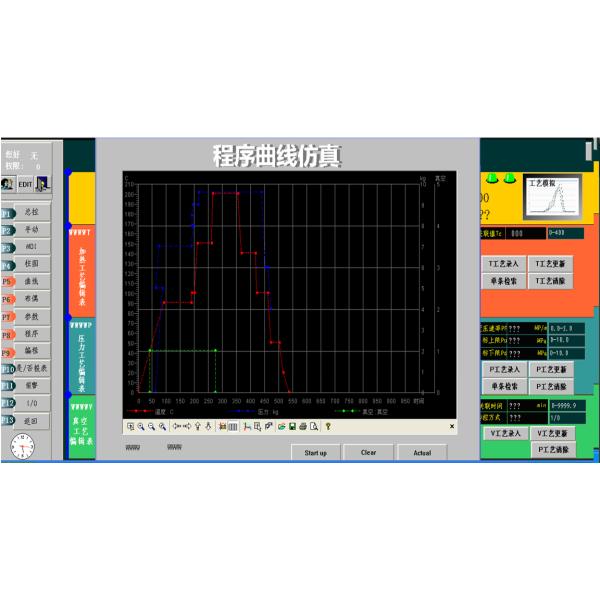Click the T工艺录入 button

point(503,264)
